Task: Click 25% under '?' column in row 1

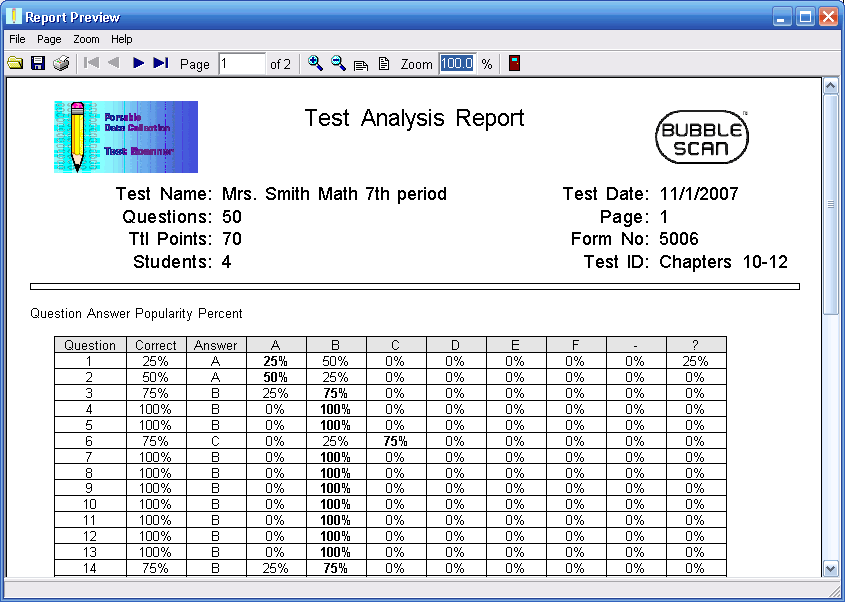Action: point(696,361)
